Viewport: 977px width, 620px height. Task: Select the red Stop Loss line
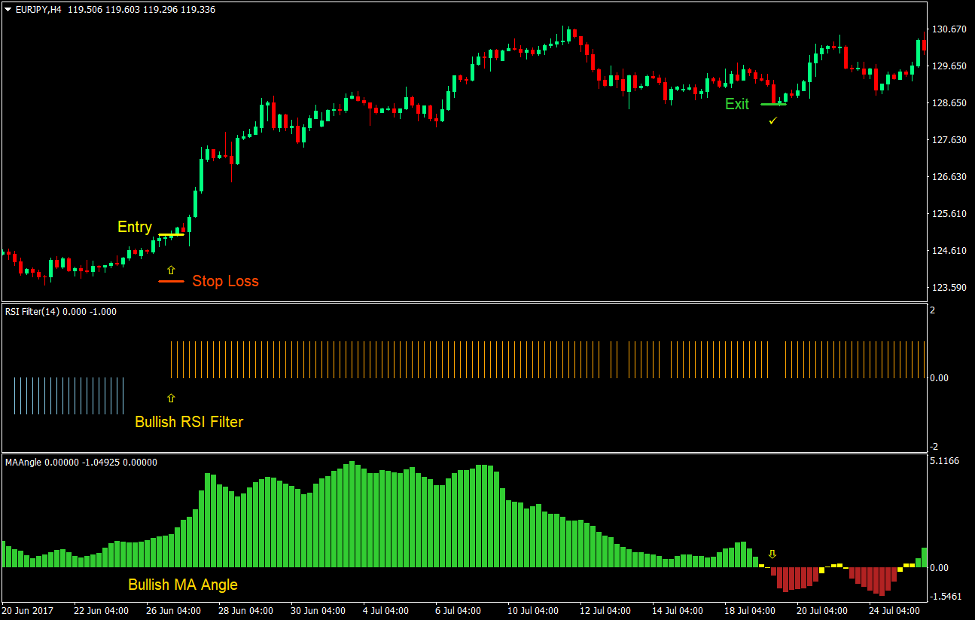coord(170,282)
